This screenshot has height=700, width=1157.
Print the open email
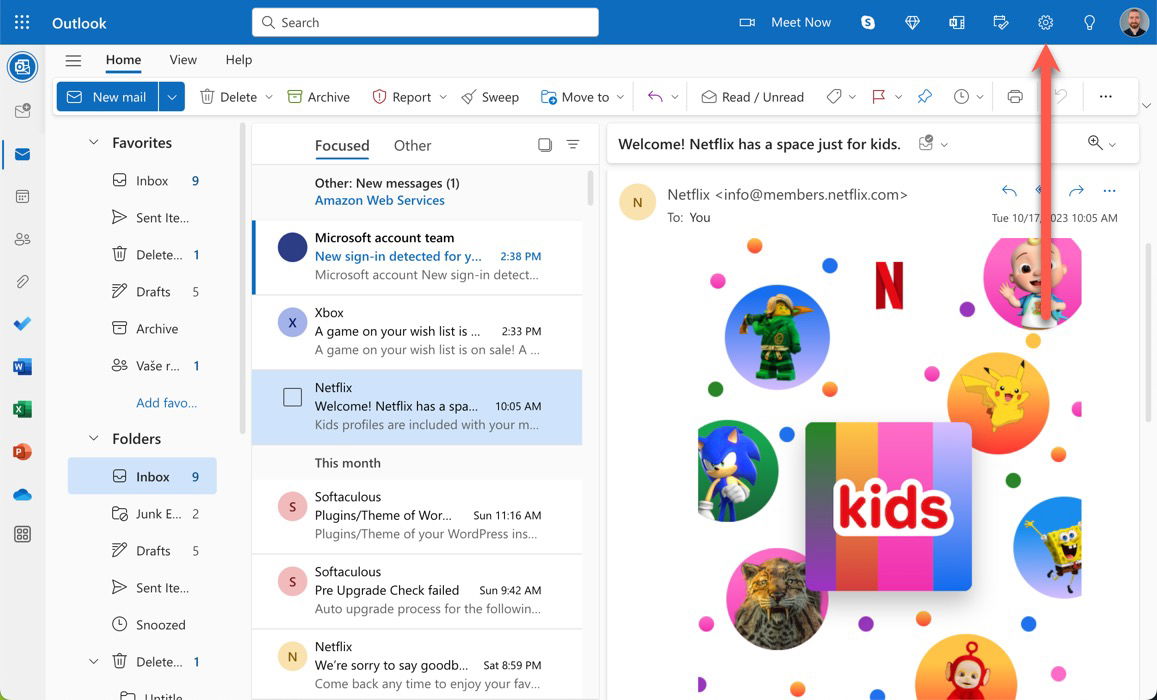[x=1014, y=96]
